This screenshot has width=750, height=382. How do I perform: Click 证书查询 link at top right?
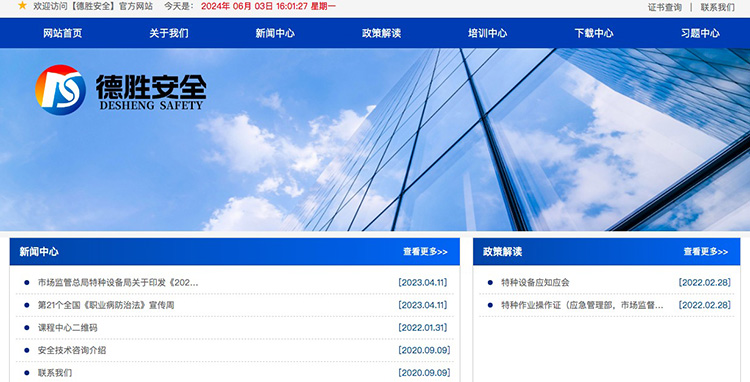[x=664, y=7]
